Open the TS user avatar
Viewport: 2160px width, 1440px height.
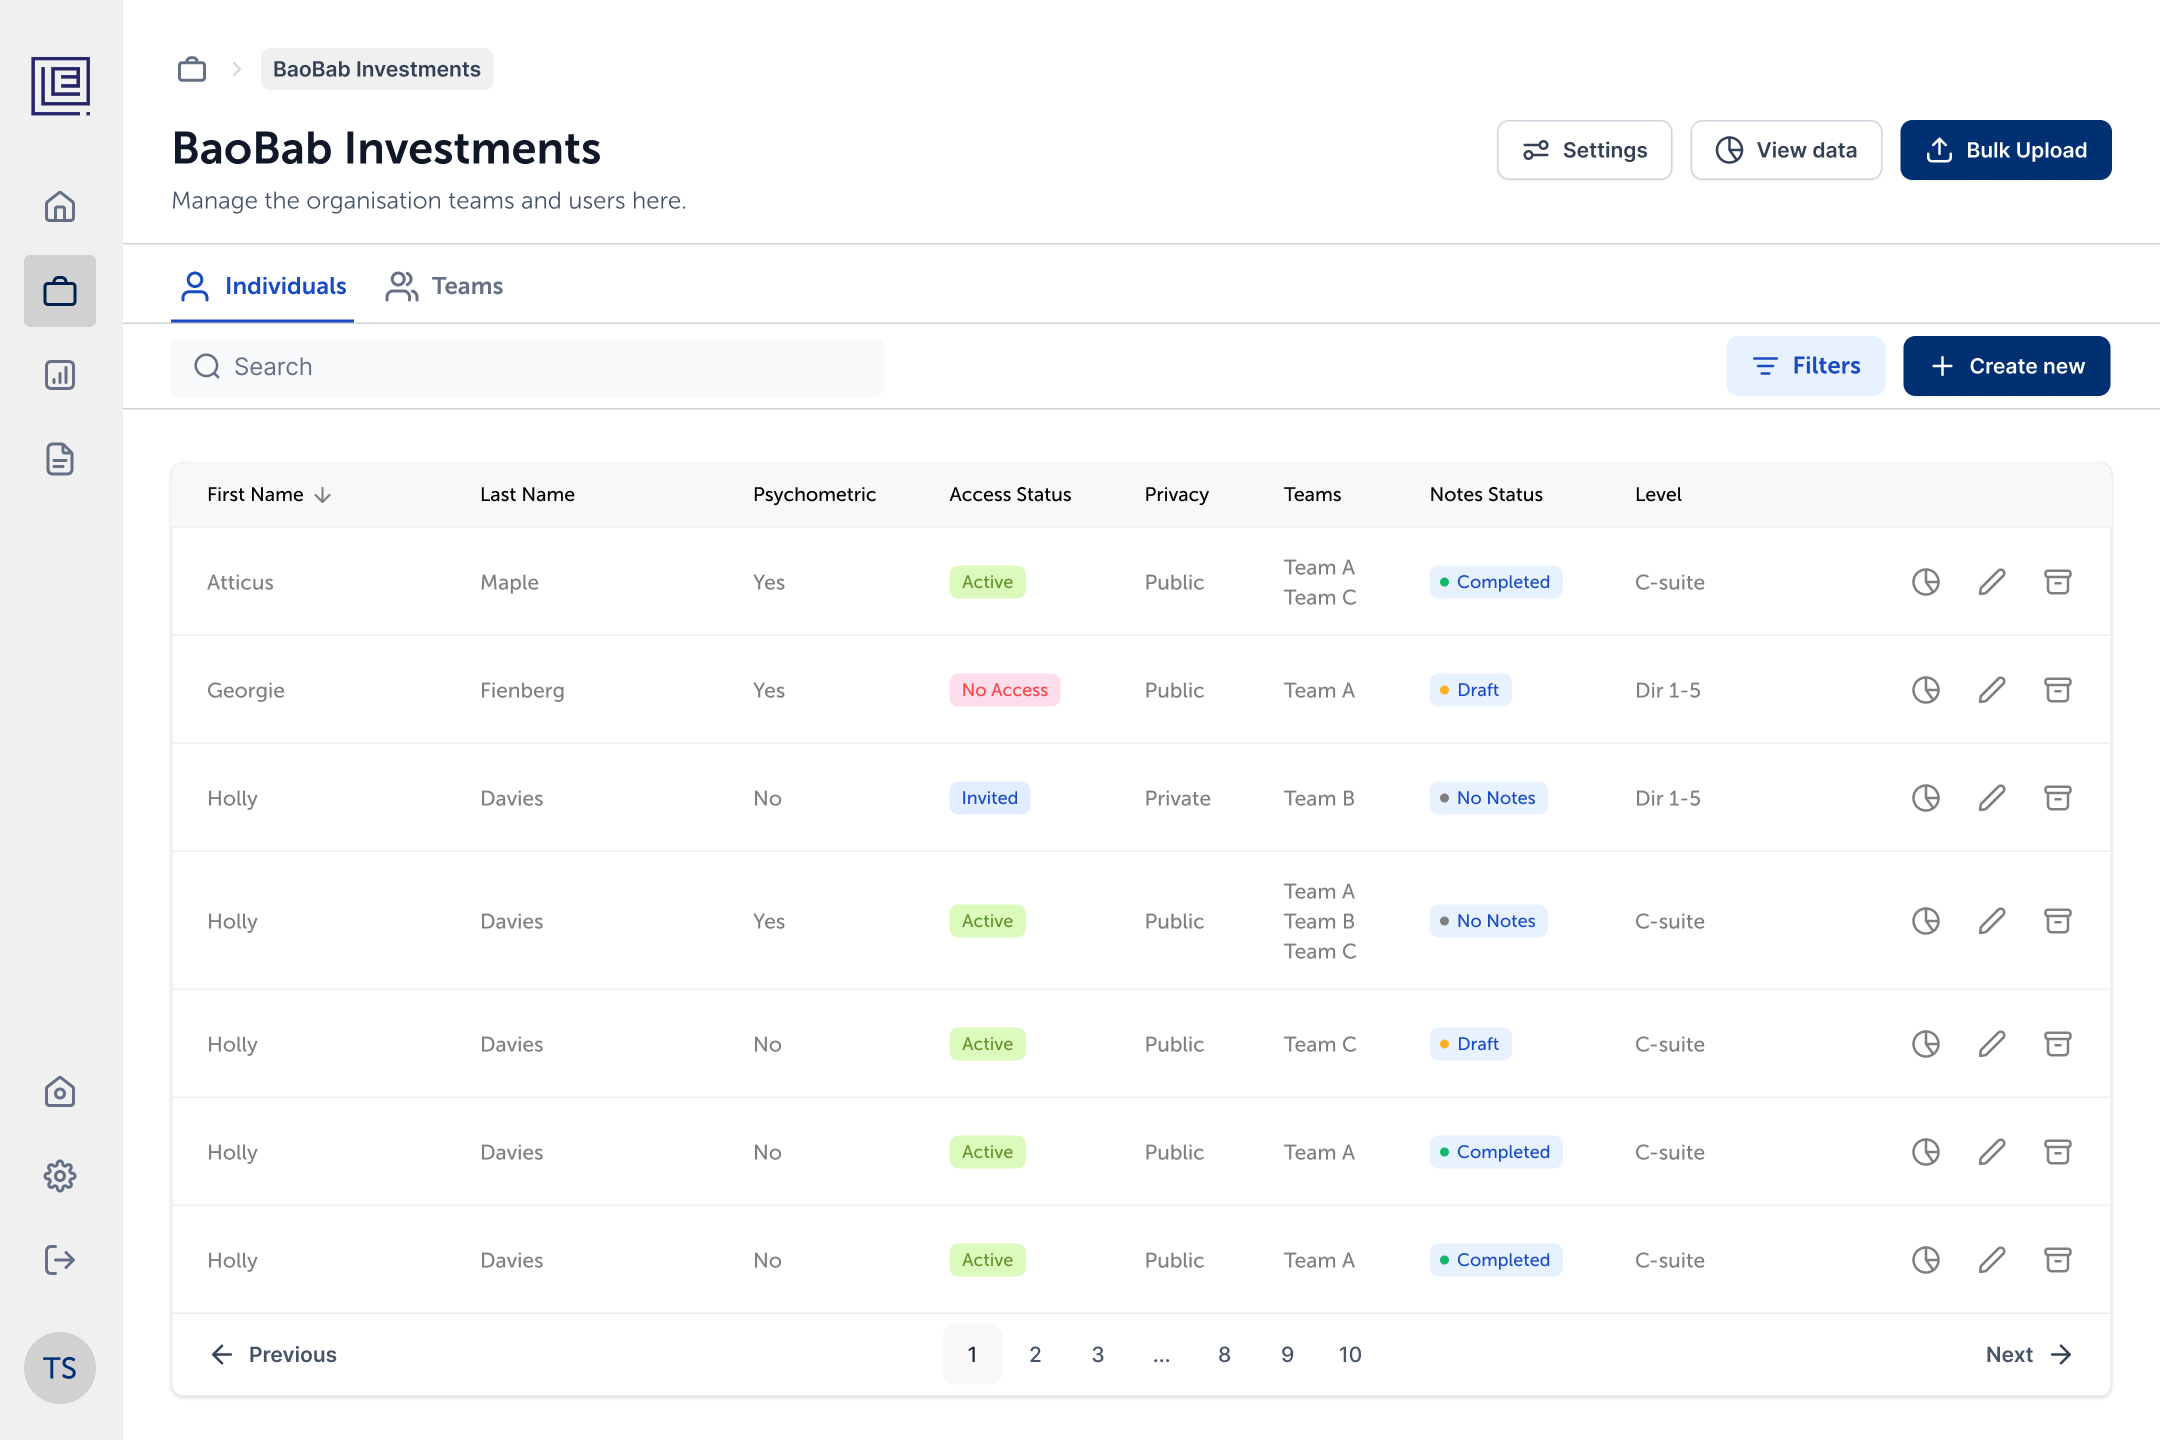click(x=60, y=1368)
